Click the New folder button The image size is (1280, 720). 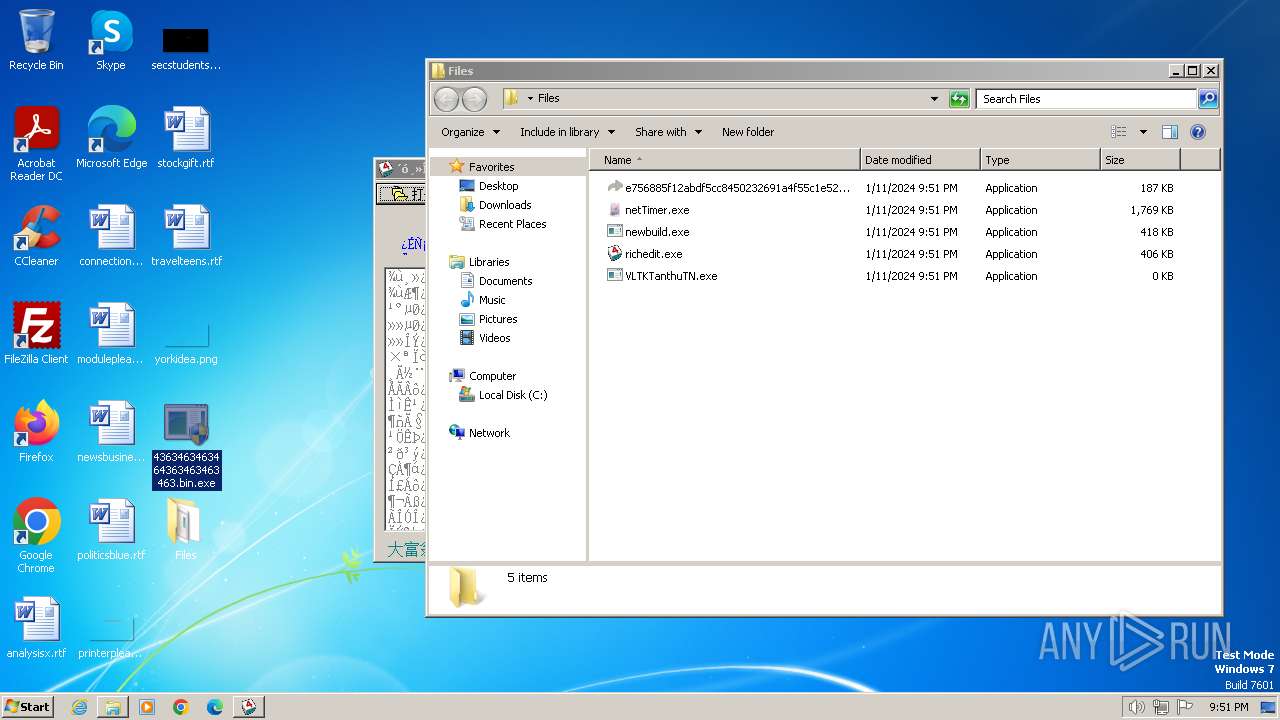click(748, 132)
